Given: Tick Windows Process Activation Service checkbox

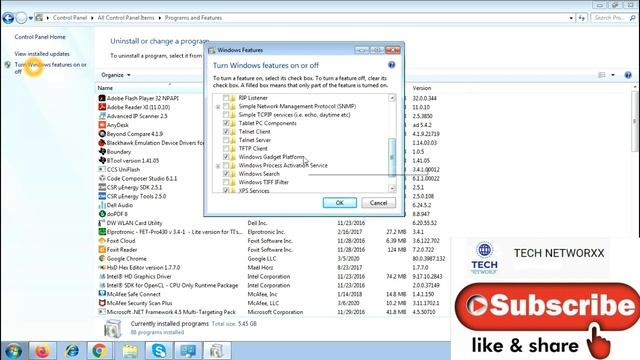Looking at the screenshot, I should pyautogui.click(x=226, y=166).
